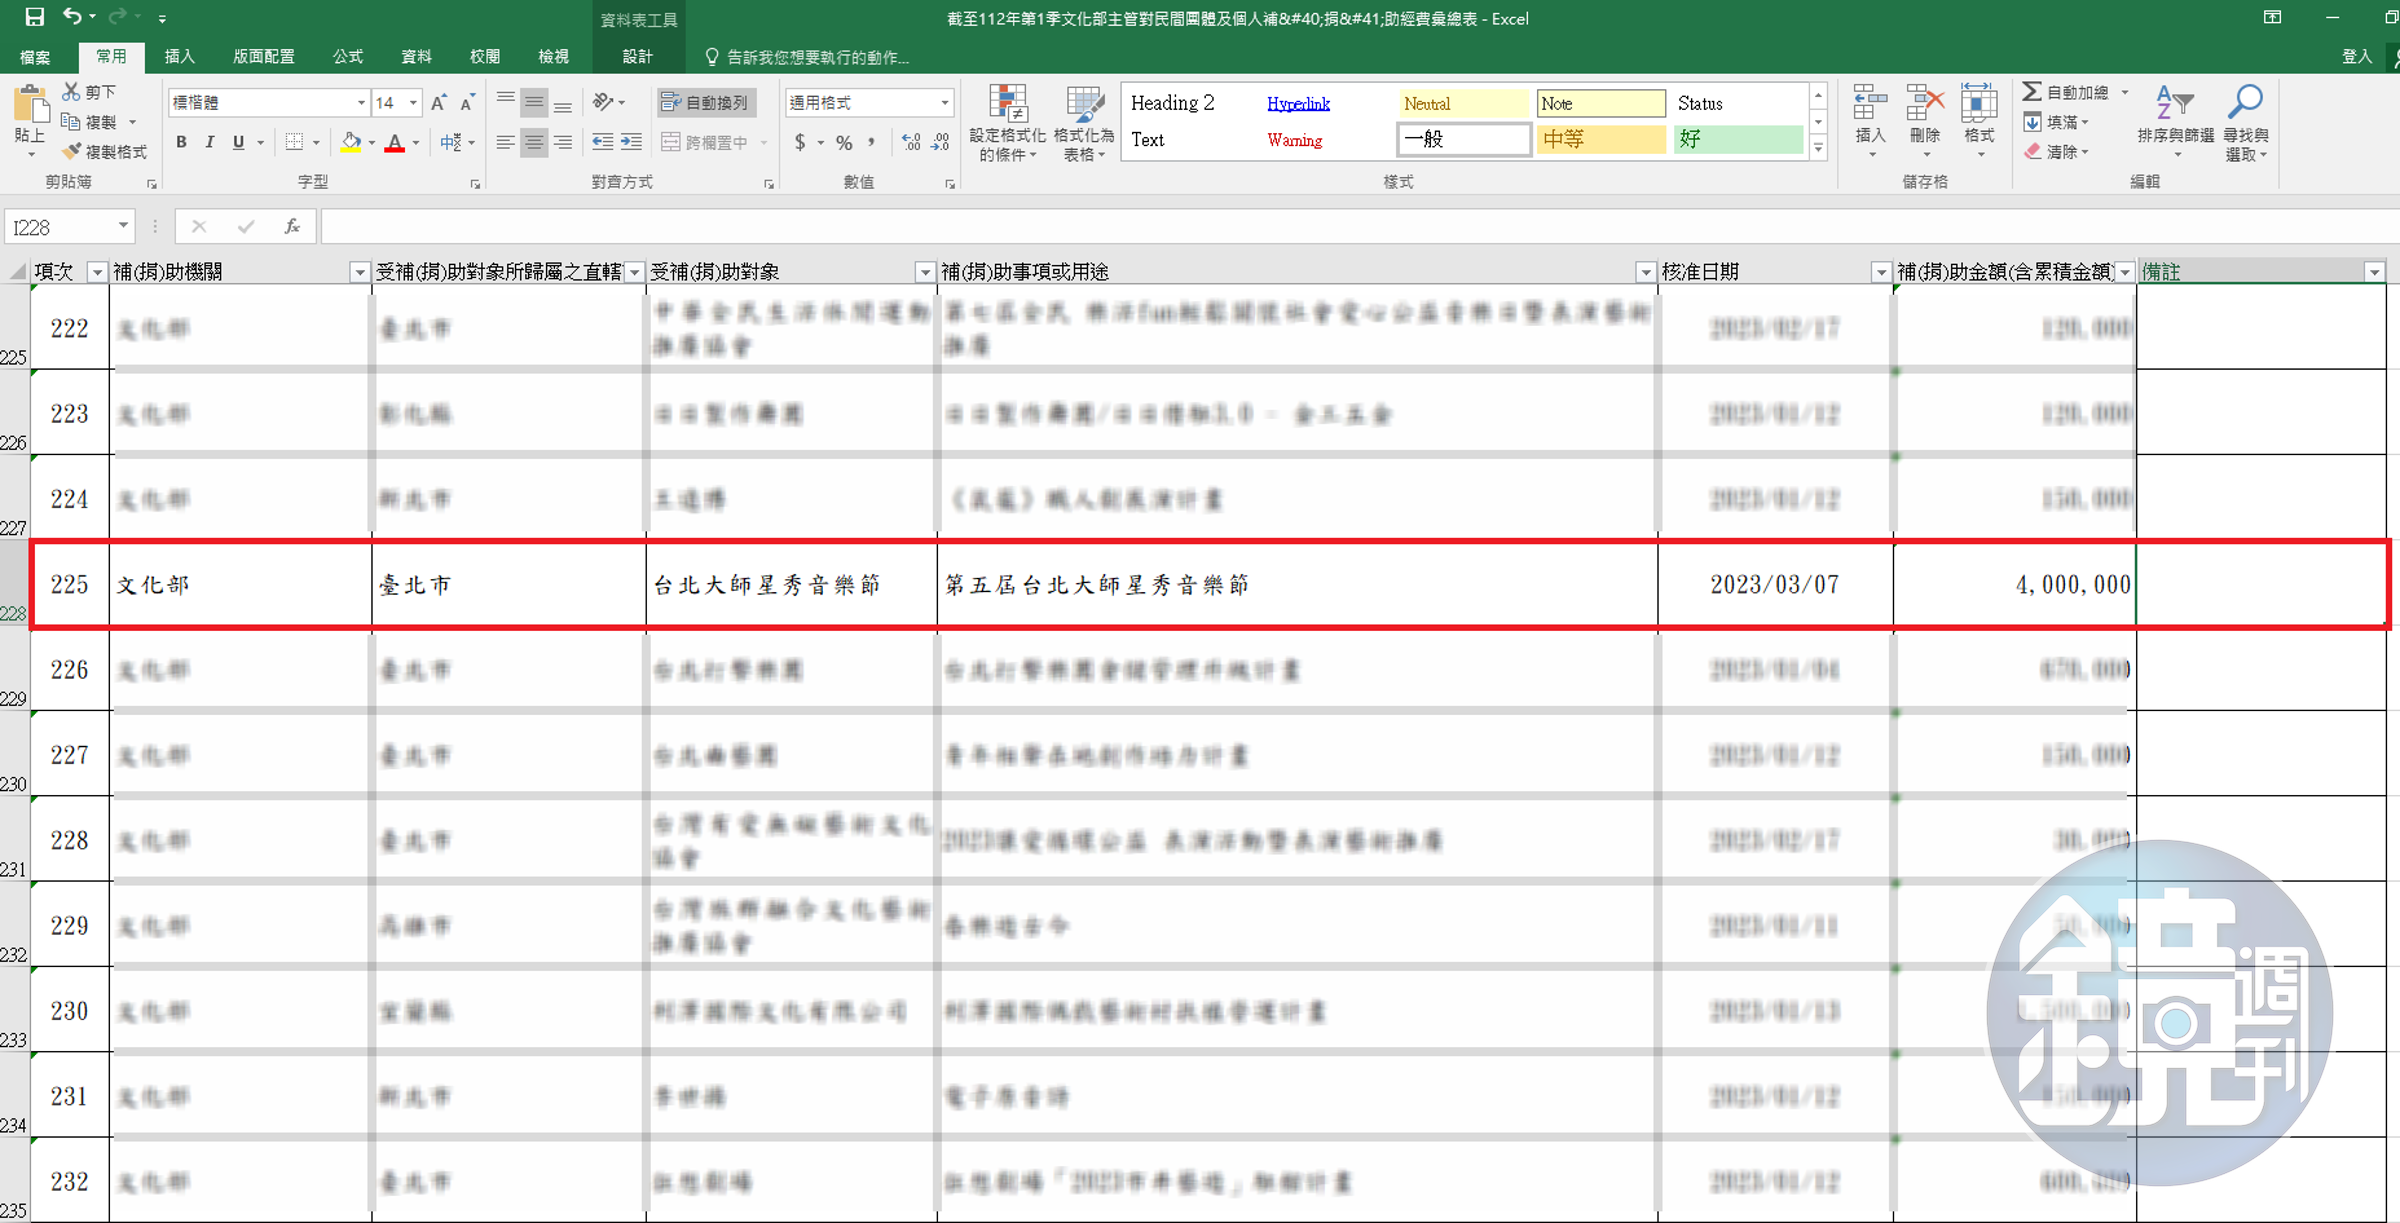Viewport: 2400px width, 1223px height.
Task: Toggle Underline formatting
Action: coord(238,143)
